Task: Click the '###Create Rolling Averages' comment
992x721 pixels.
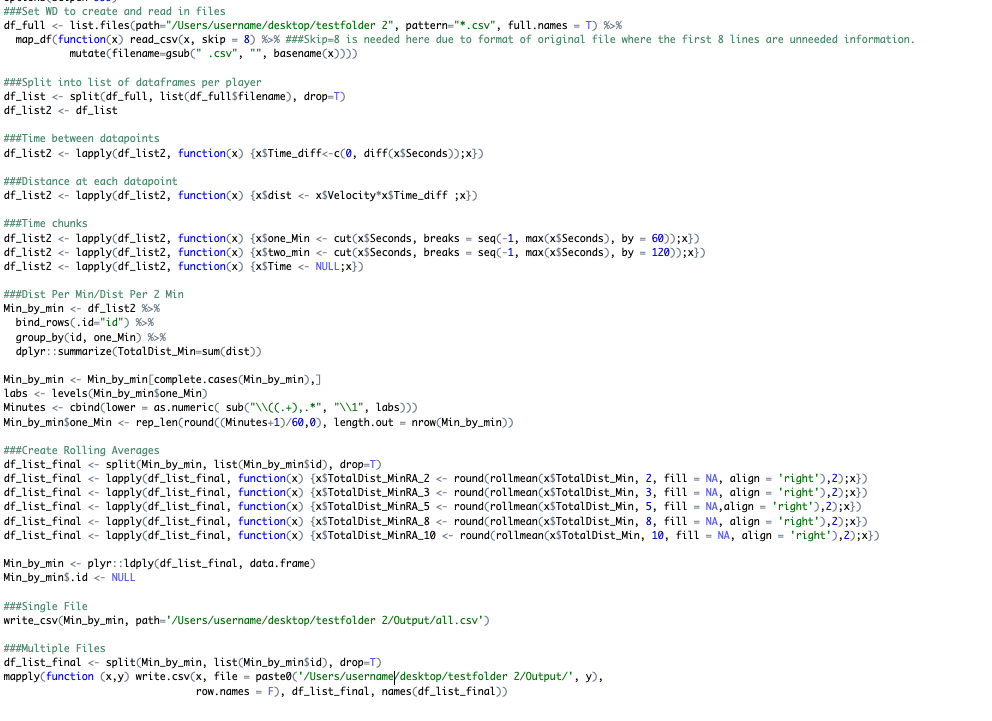Action: (82, 450)
